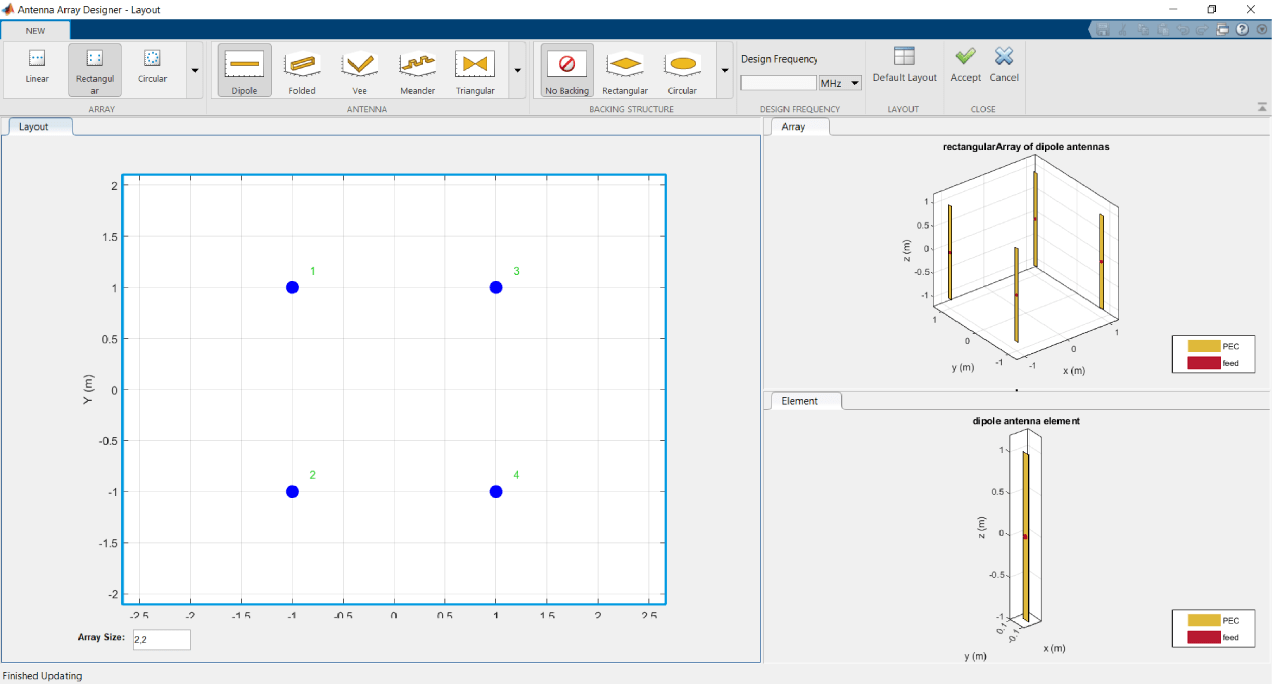
Task: Choose the Vee antenna element
Action: click(359, 68)
